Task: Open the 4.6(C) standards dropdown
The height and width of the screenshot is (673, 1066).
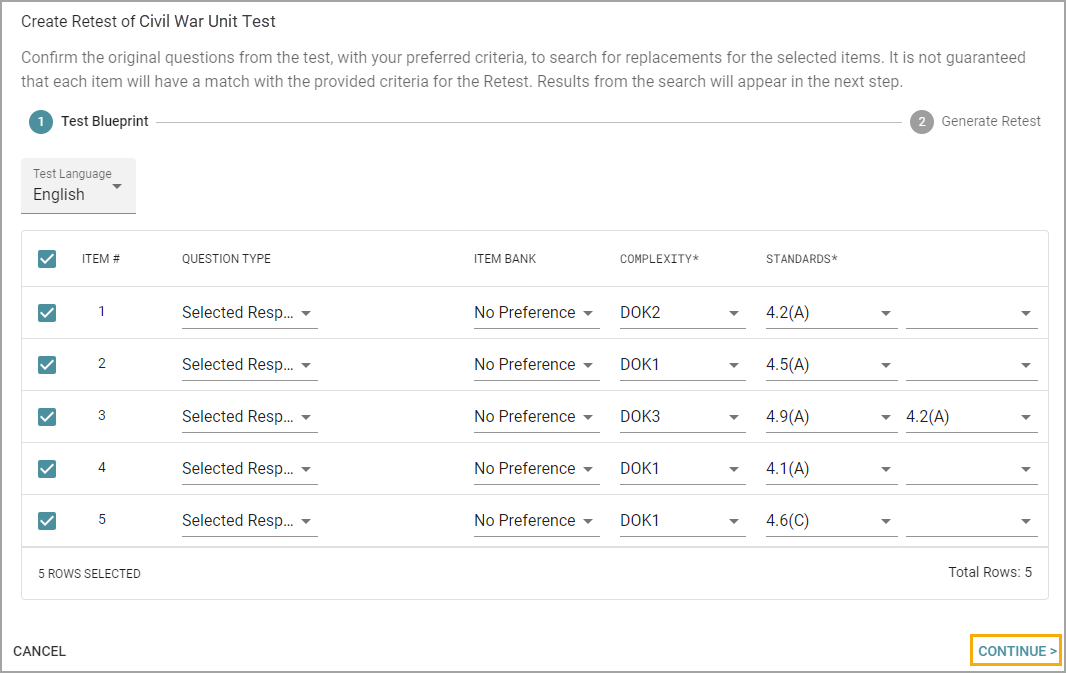Action: pos(831,521)
